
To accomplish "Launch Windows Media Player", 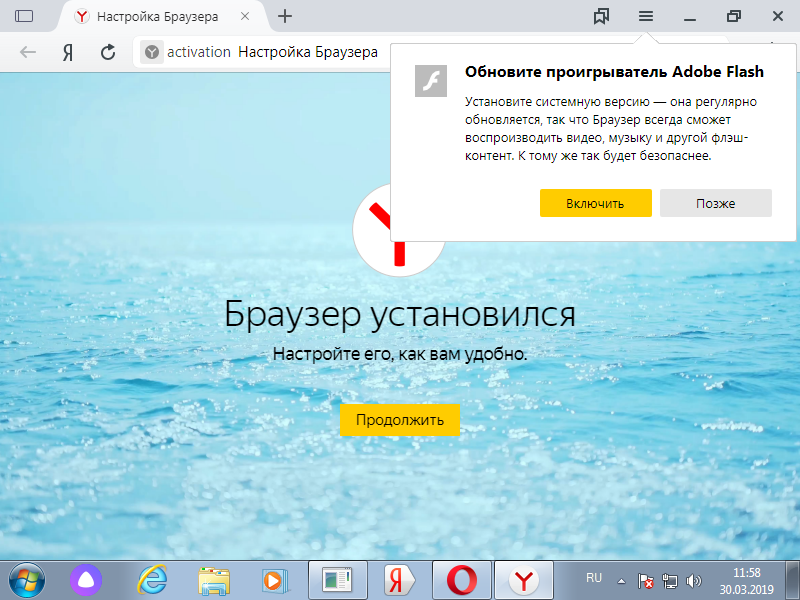I will click(275, 581).
